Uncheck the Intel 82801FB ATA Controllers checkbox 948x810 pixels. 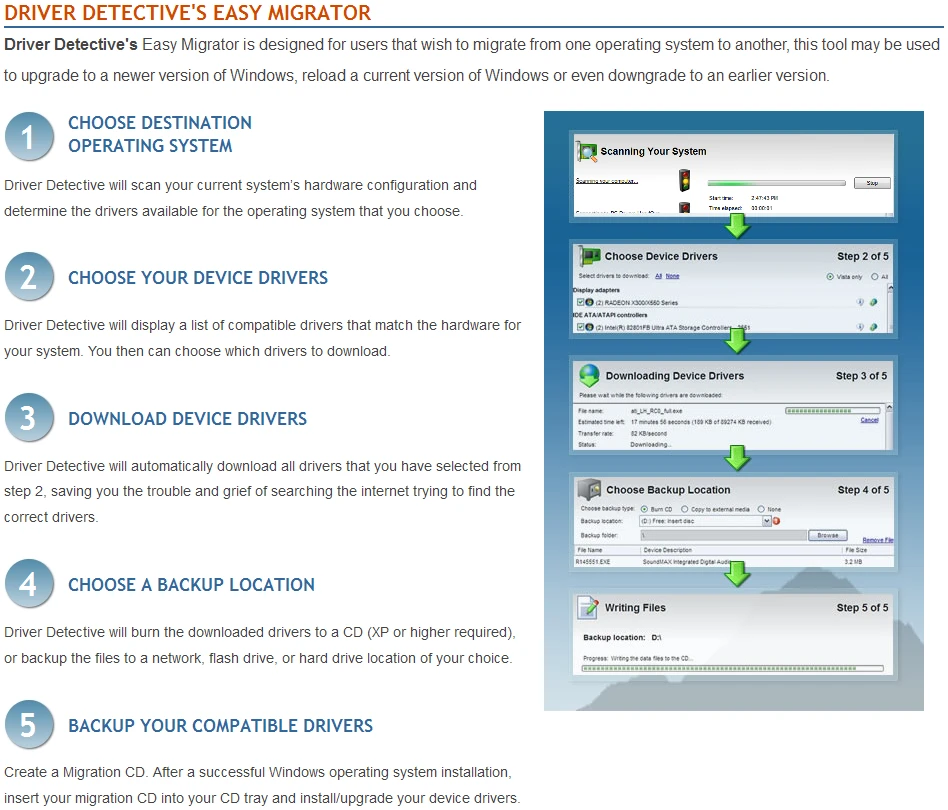click(x=580, y=327)
